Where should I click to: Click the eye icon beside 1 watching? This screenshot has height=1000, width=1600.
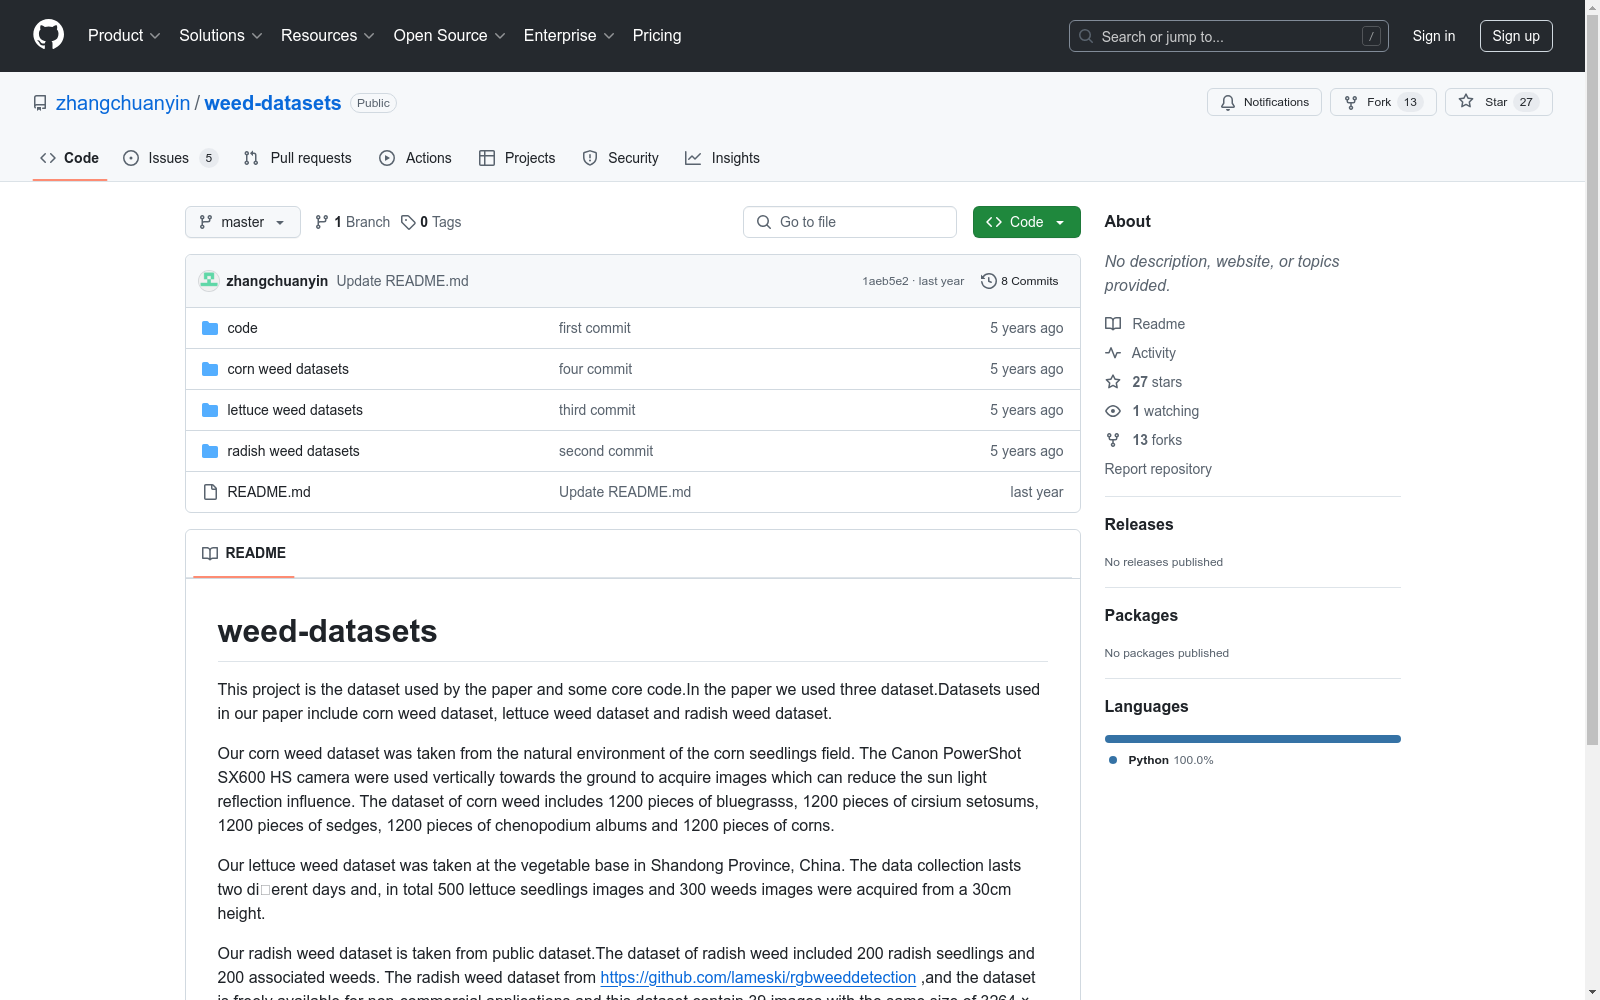pyautogui.click(x=1113, y=411)
